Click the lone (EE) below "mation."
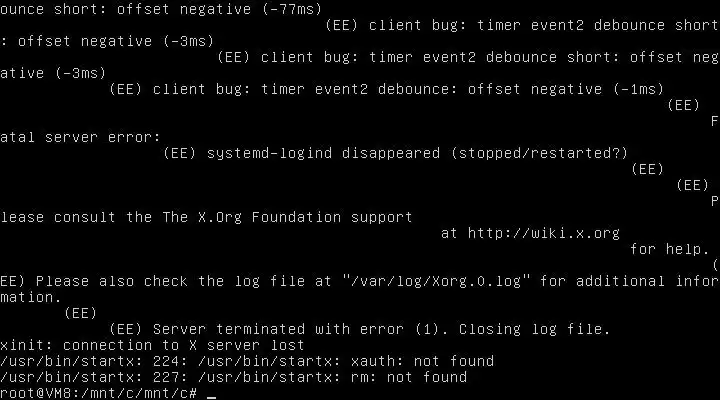Screen dimensions: 720x400 tap(80, 313)
